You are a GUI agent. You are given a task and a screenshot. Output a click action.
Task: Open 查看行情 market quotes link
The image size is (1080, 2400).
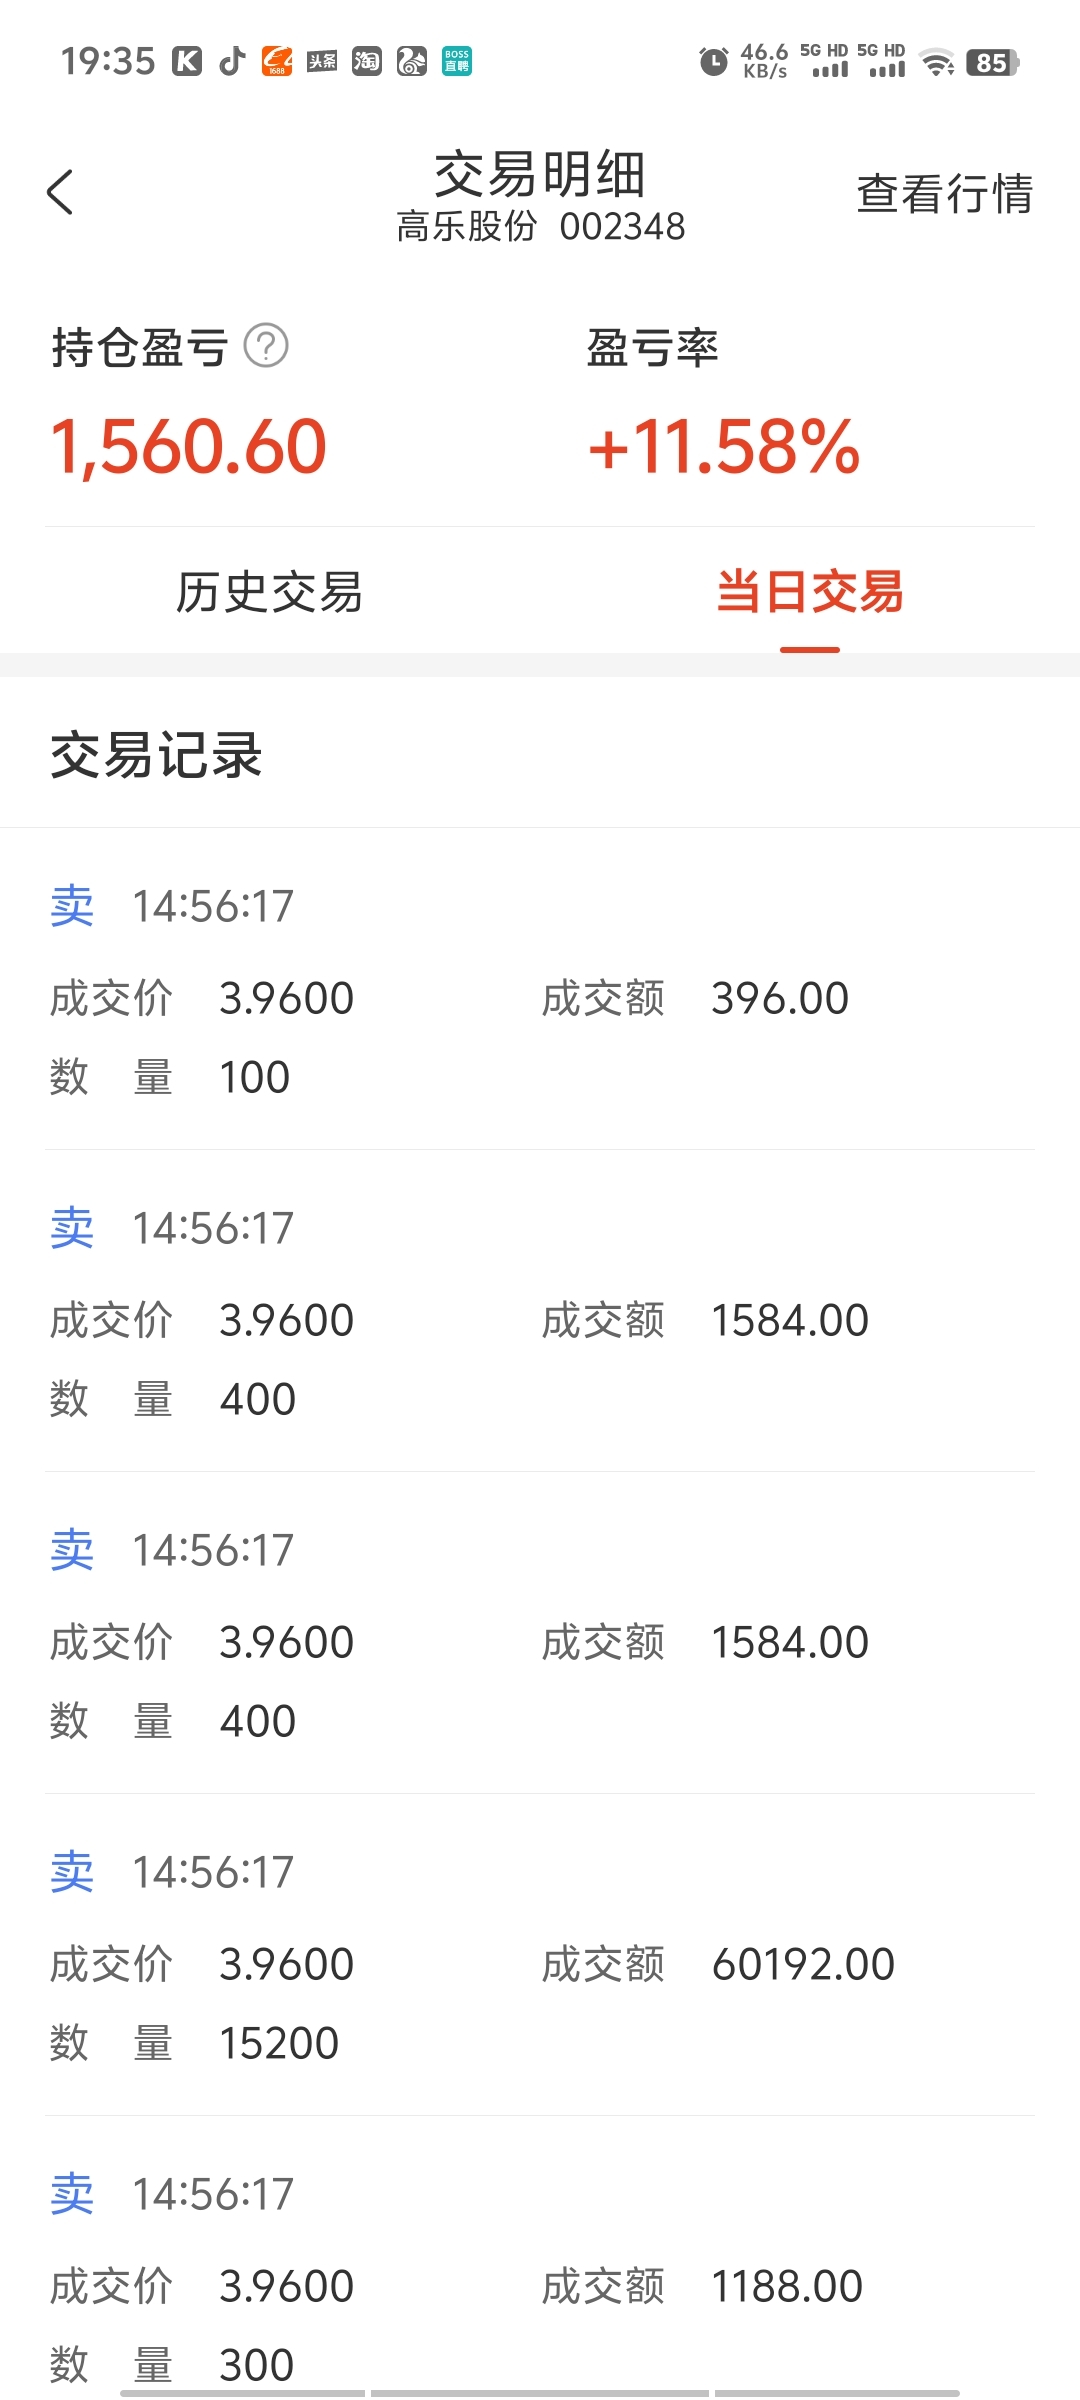point(945,194)
